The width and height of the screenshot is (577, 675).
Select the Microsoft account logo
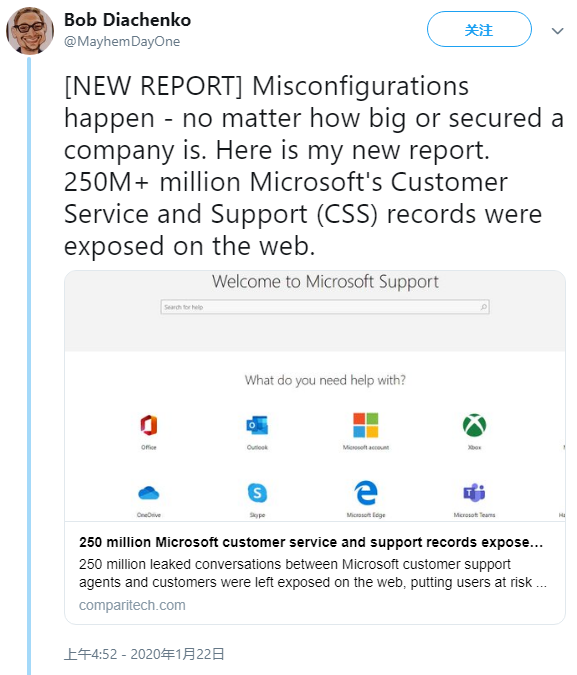tap(366, 425)
